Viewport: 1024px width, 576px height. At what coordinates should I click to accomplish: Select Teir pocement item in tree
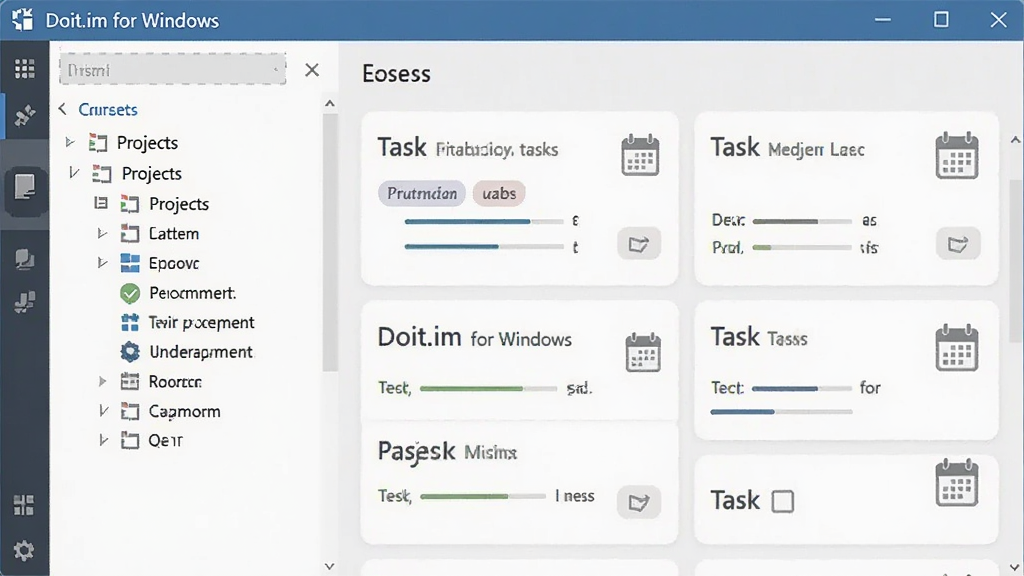201,323
